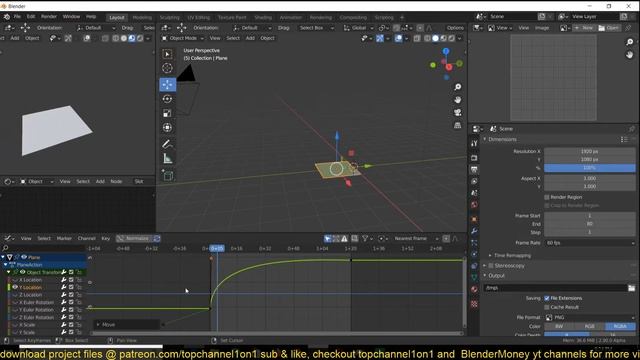This screenshot has height=360, width=640.
Task: Select the Transform tool
Action: pyautogui.click(x=167, y=128)
